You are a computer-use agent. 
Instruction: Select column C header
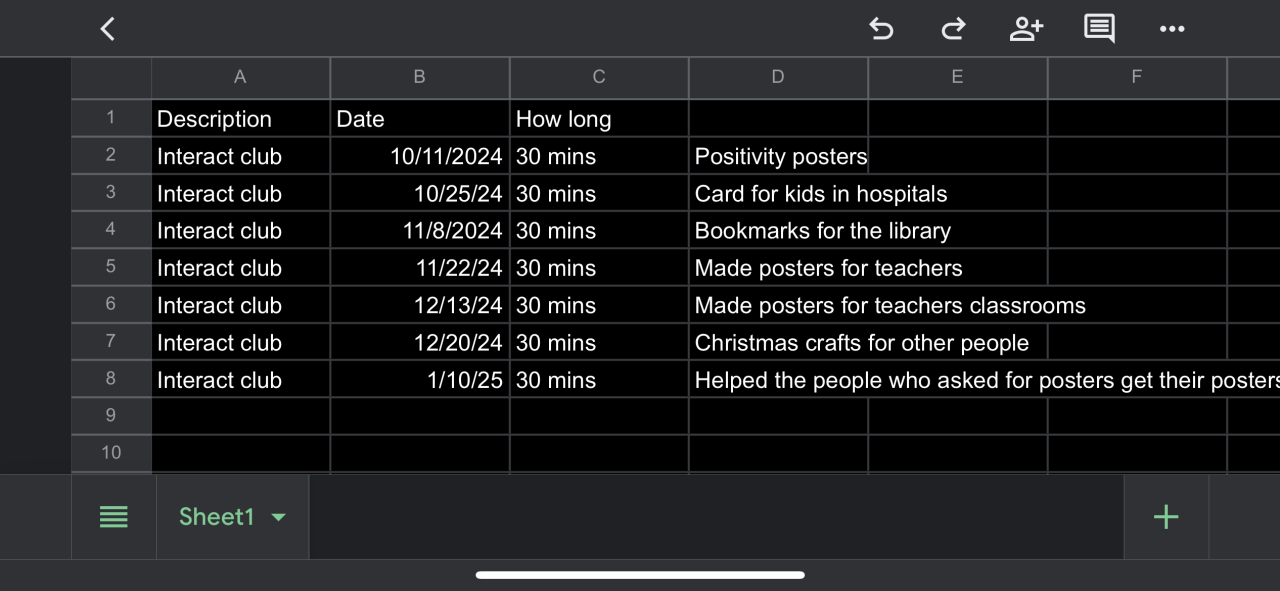tap(599, 77)
